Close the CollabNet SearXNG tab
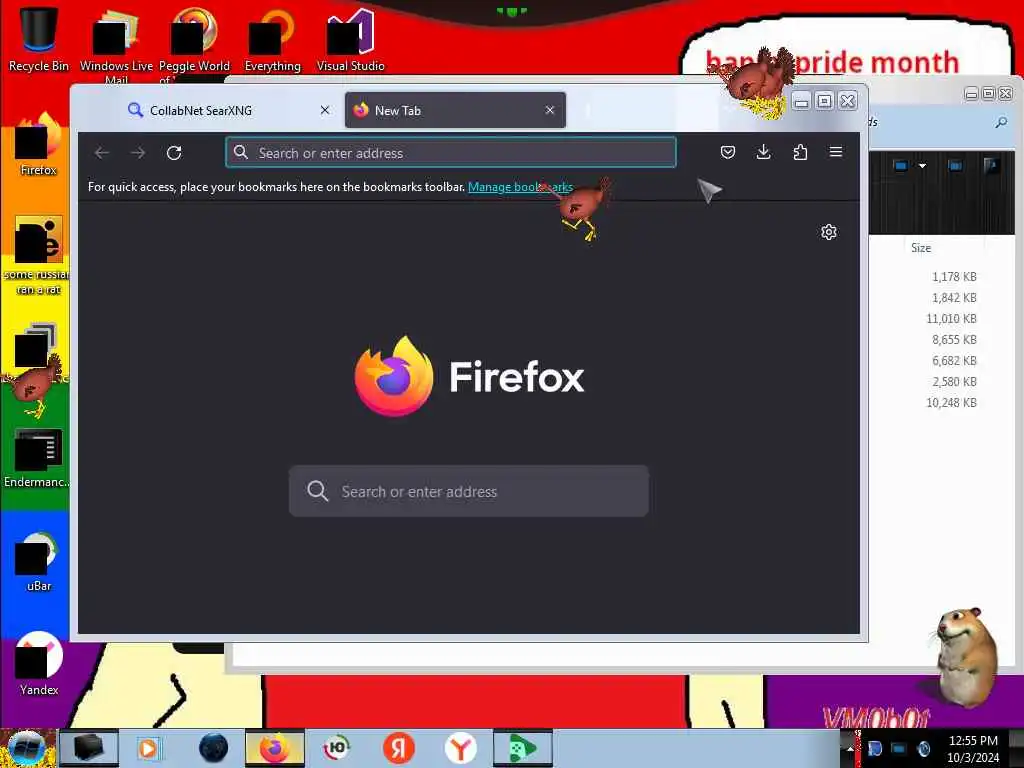Viewport: 1024px width, 768px height. click(x=325, y=110)
